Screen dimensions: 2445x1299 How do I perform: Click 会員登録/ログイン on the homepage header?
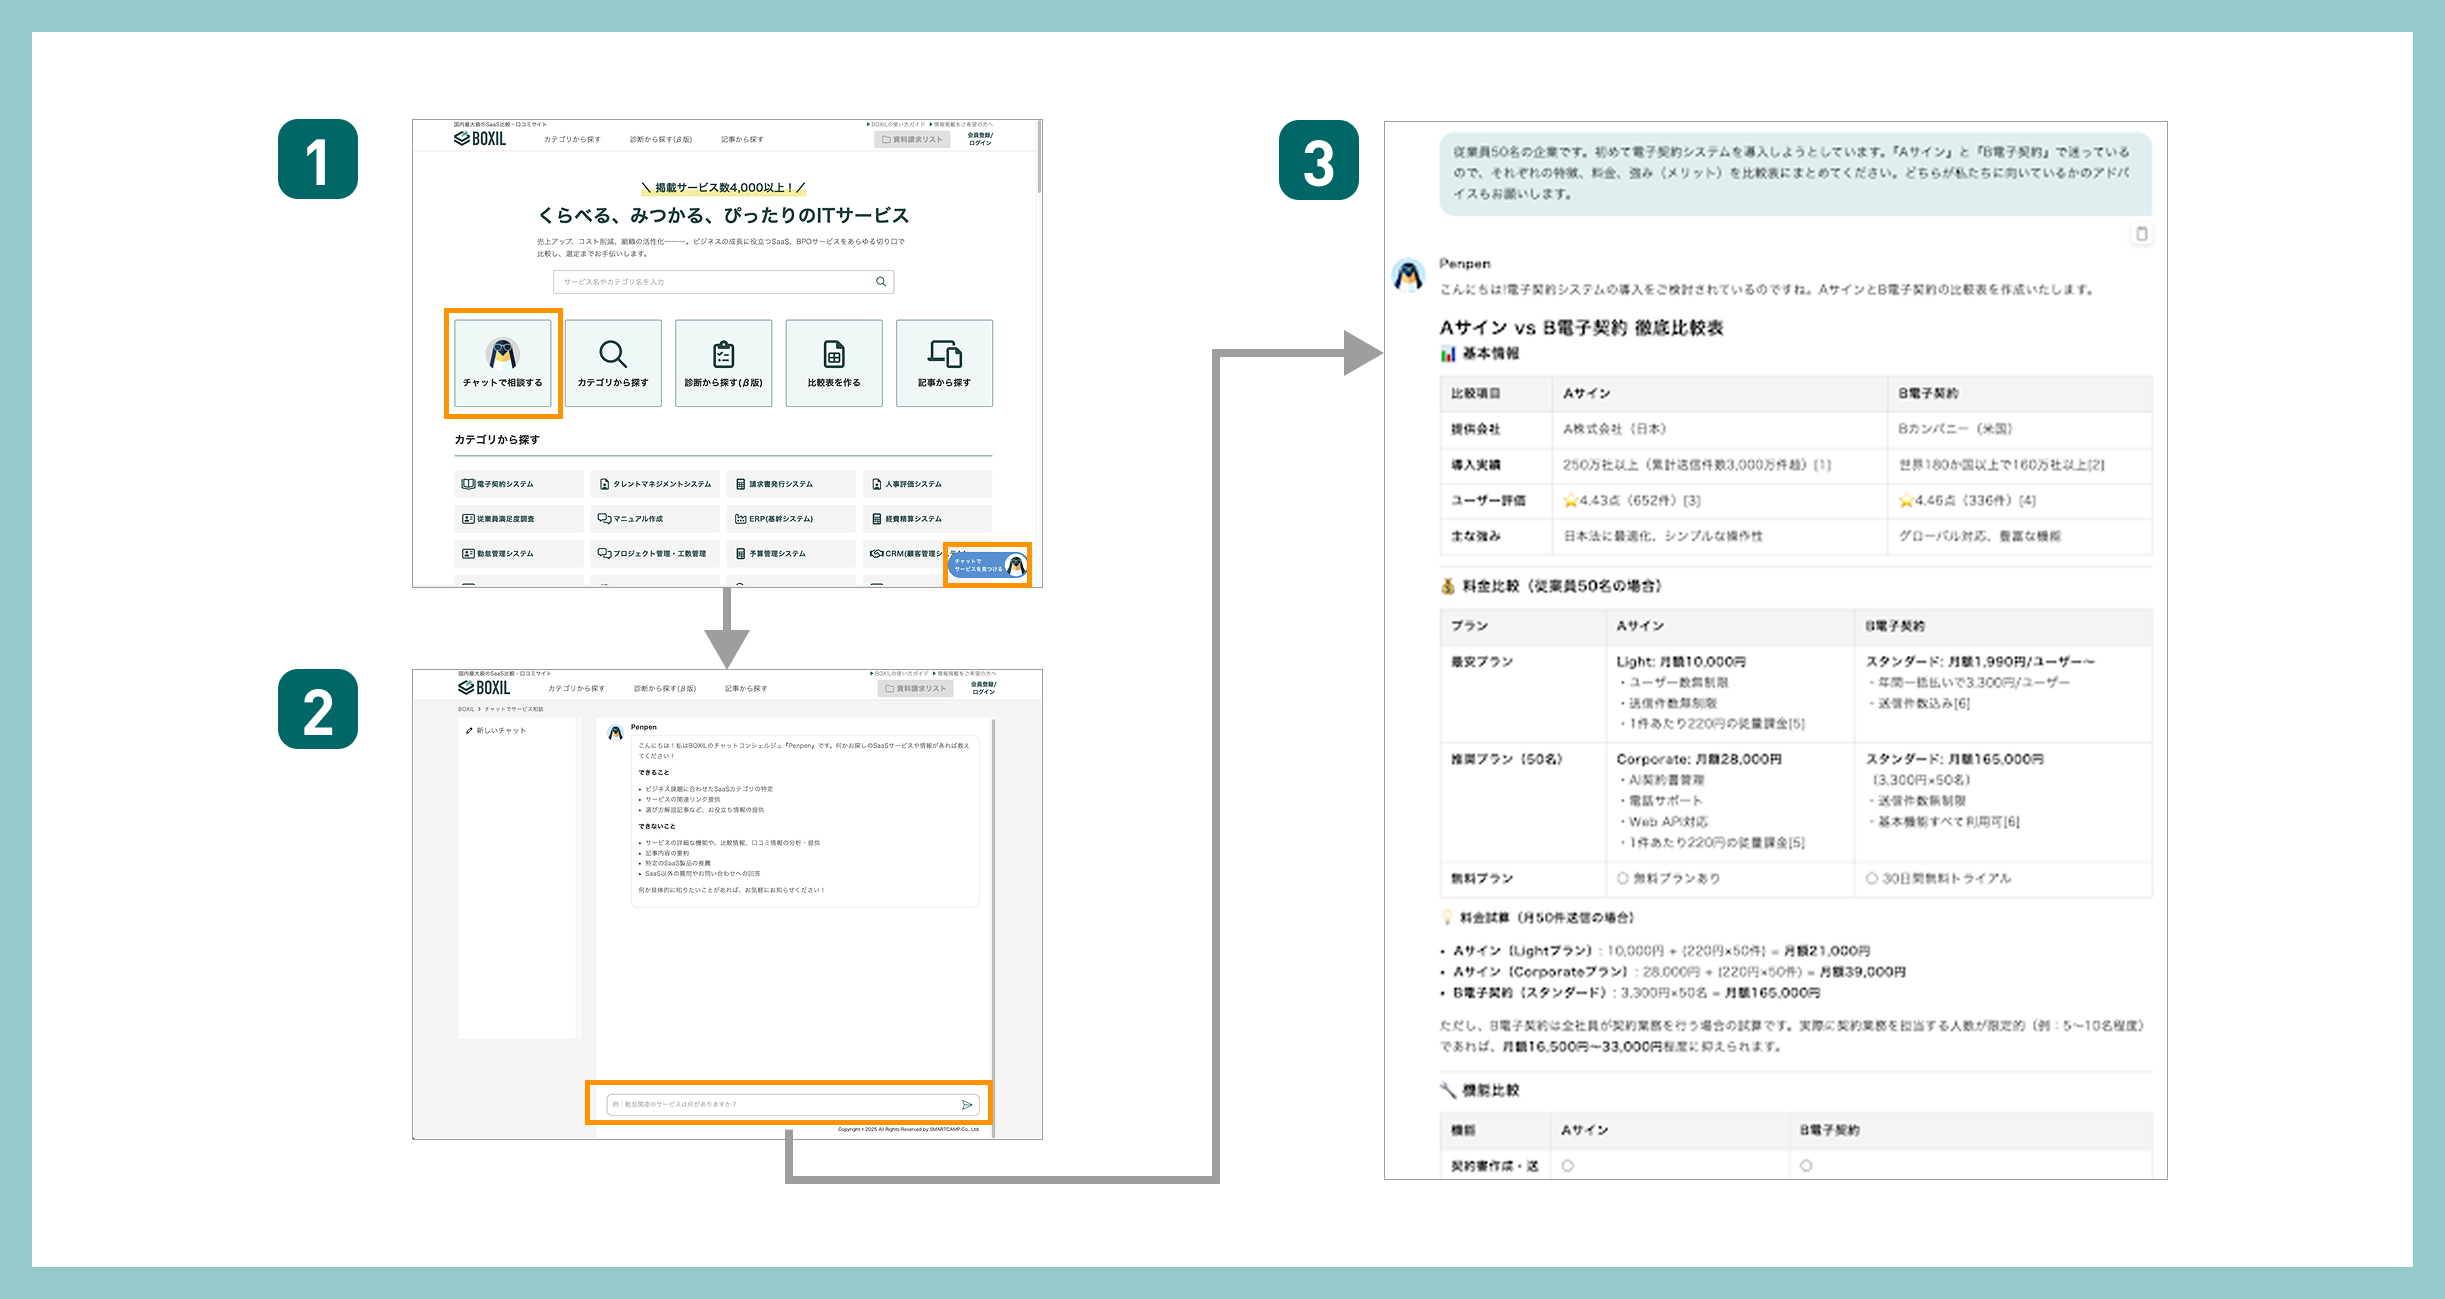tap(980, 139)
